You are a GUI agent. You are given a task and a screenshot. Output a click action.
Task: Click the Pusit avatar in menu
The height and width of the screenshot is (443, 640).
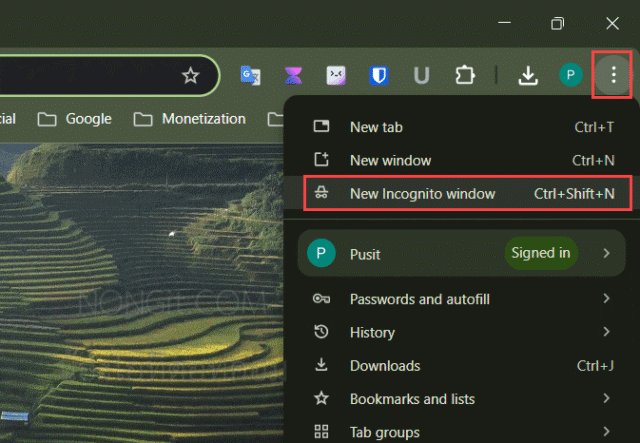coord(321,253)
